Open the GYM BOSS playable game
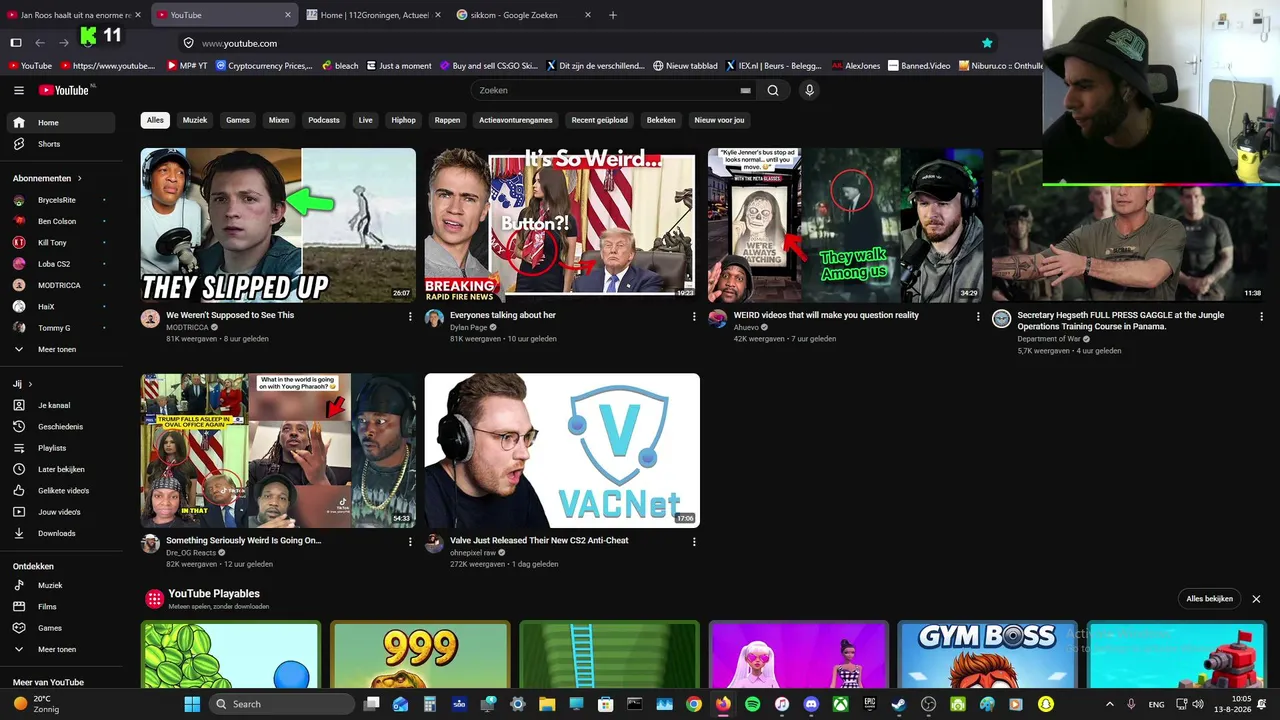This screenshot has width=1280, height=720. (987, 654)
